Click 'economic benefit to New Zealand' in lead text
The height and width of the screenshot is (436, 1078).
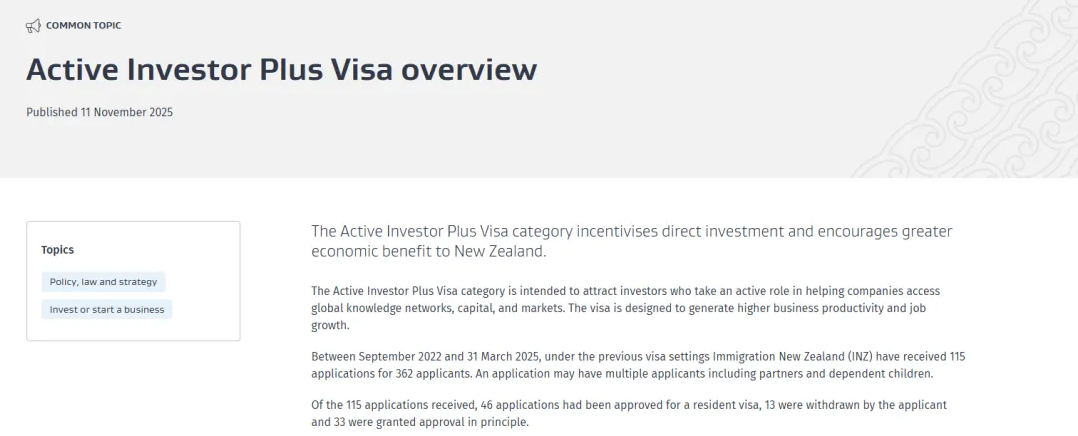click(428, 251)
